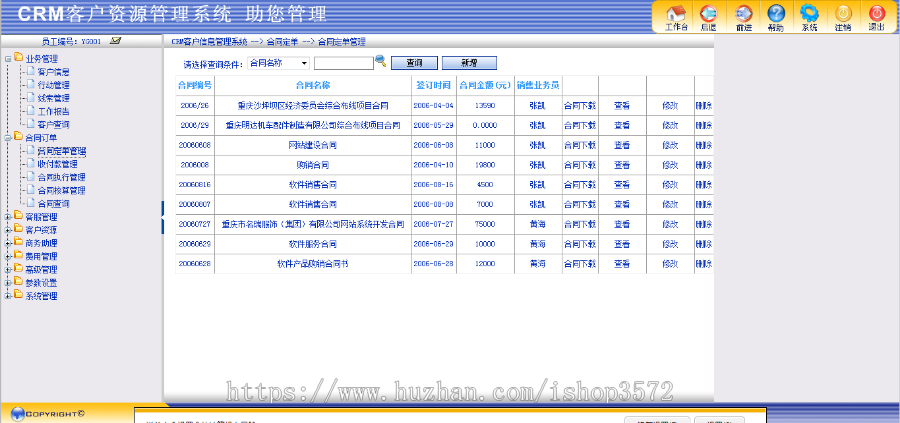Click 合同下载 for 网络建设合同

click(x=580, y=145)
